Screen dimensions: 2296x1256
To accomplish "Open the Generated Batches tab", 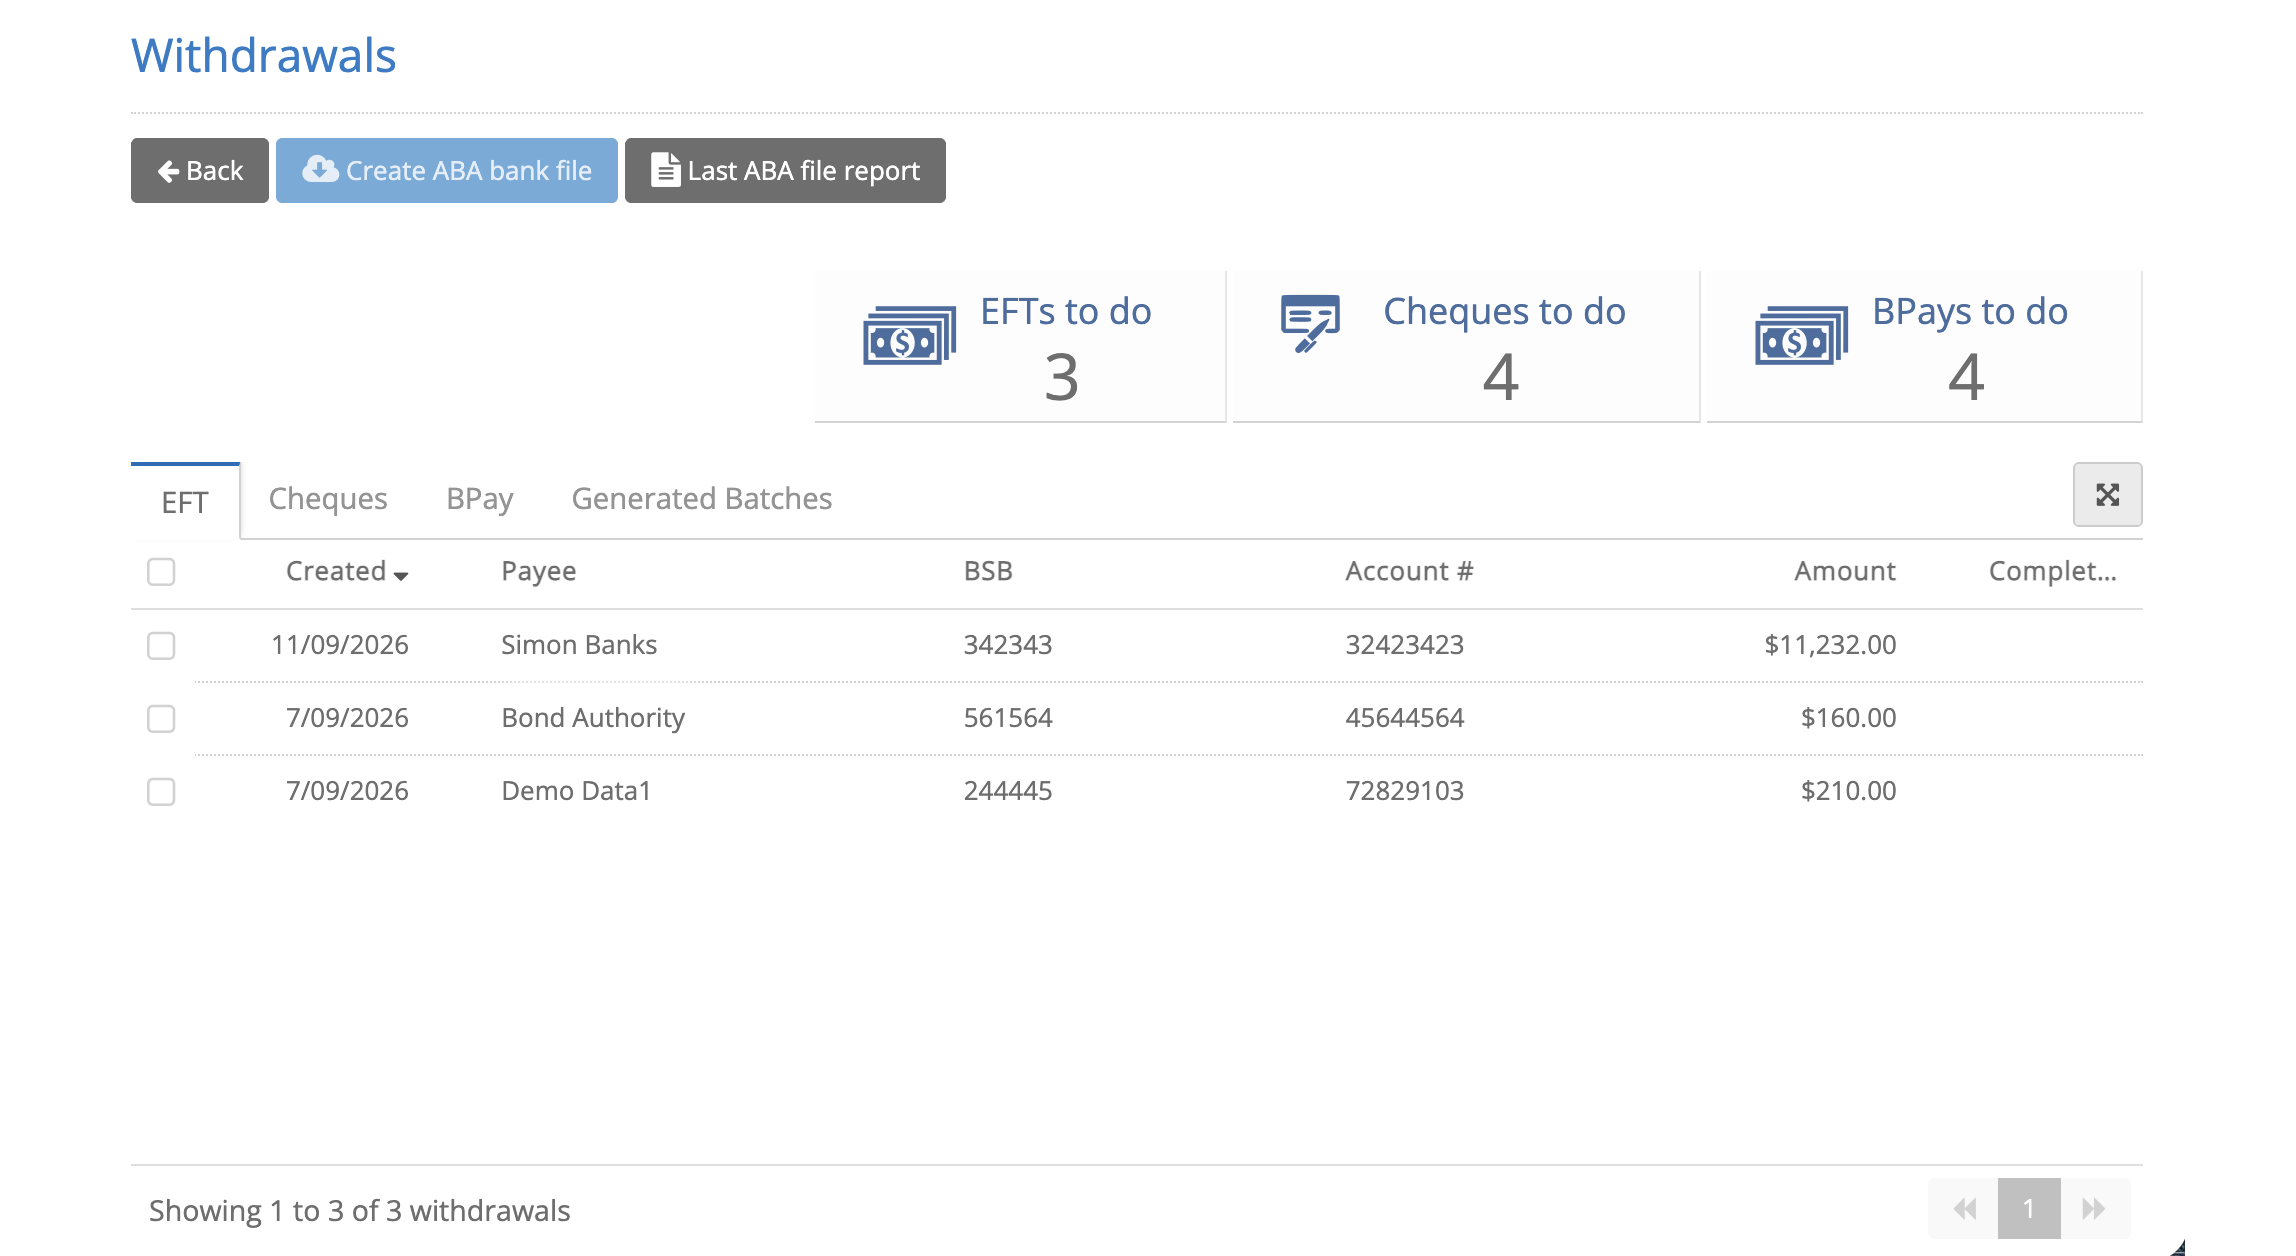I will click(x=702, y=498).
